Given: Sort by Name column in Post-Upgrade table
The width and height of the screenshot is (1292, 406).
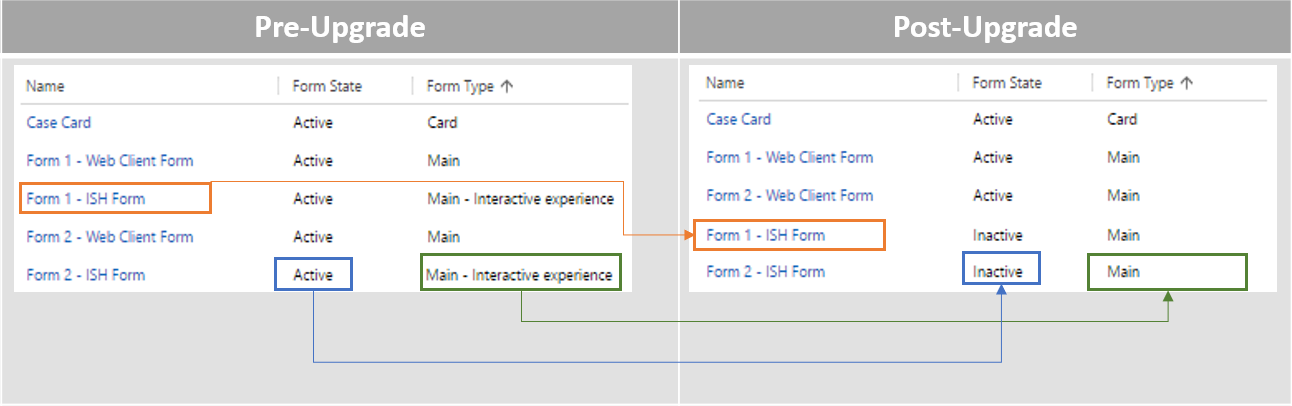Looking at the screenshot, I should click(x=725, y=83).
